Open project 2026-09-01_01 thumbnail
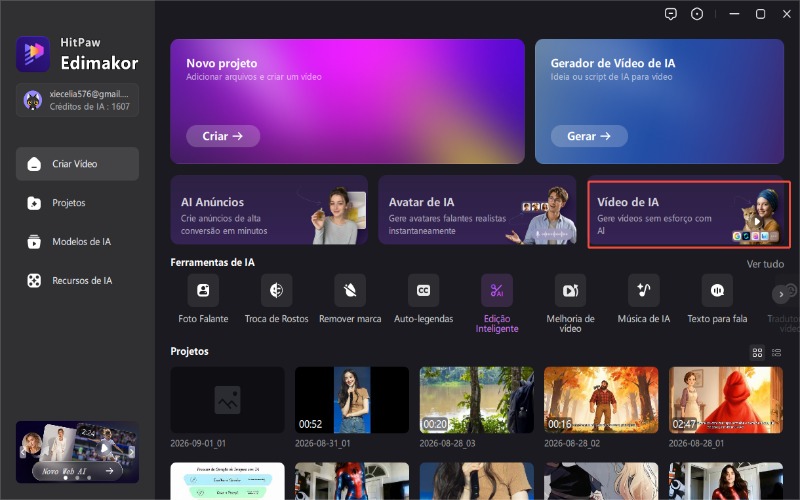The image size is (800, 500). pyautogui.click(x=228, y=400)
